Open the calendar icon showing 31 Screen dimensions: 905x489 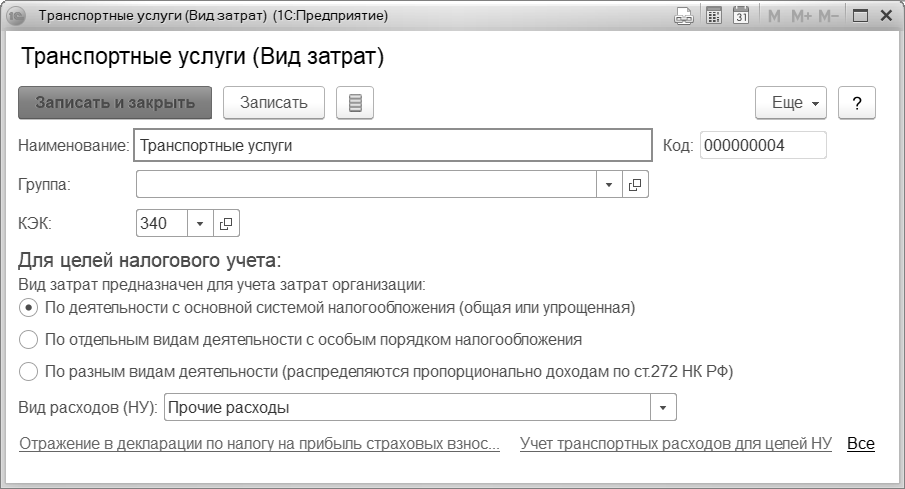[741, 17]
